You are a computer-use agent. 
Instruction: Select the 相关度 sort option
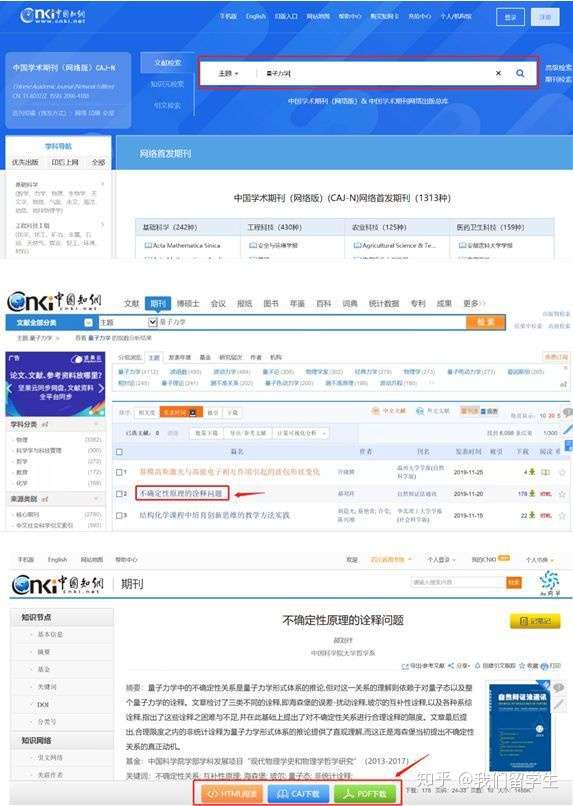146,412
